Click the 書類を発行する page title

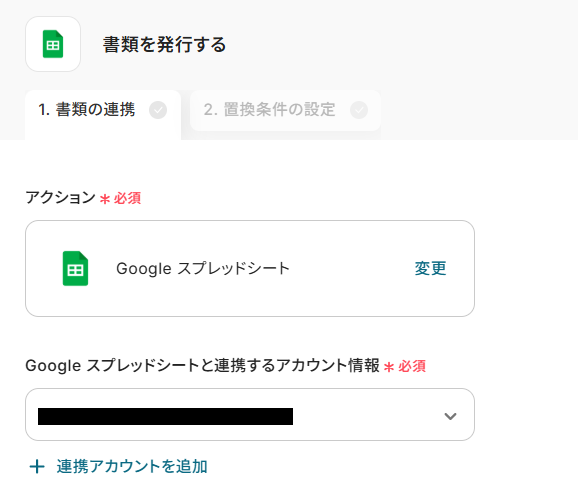point(164,45)
